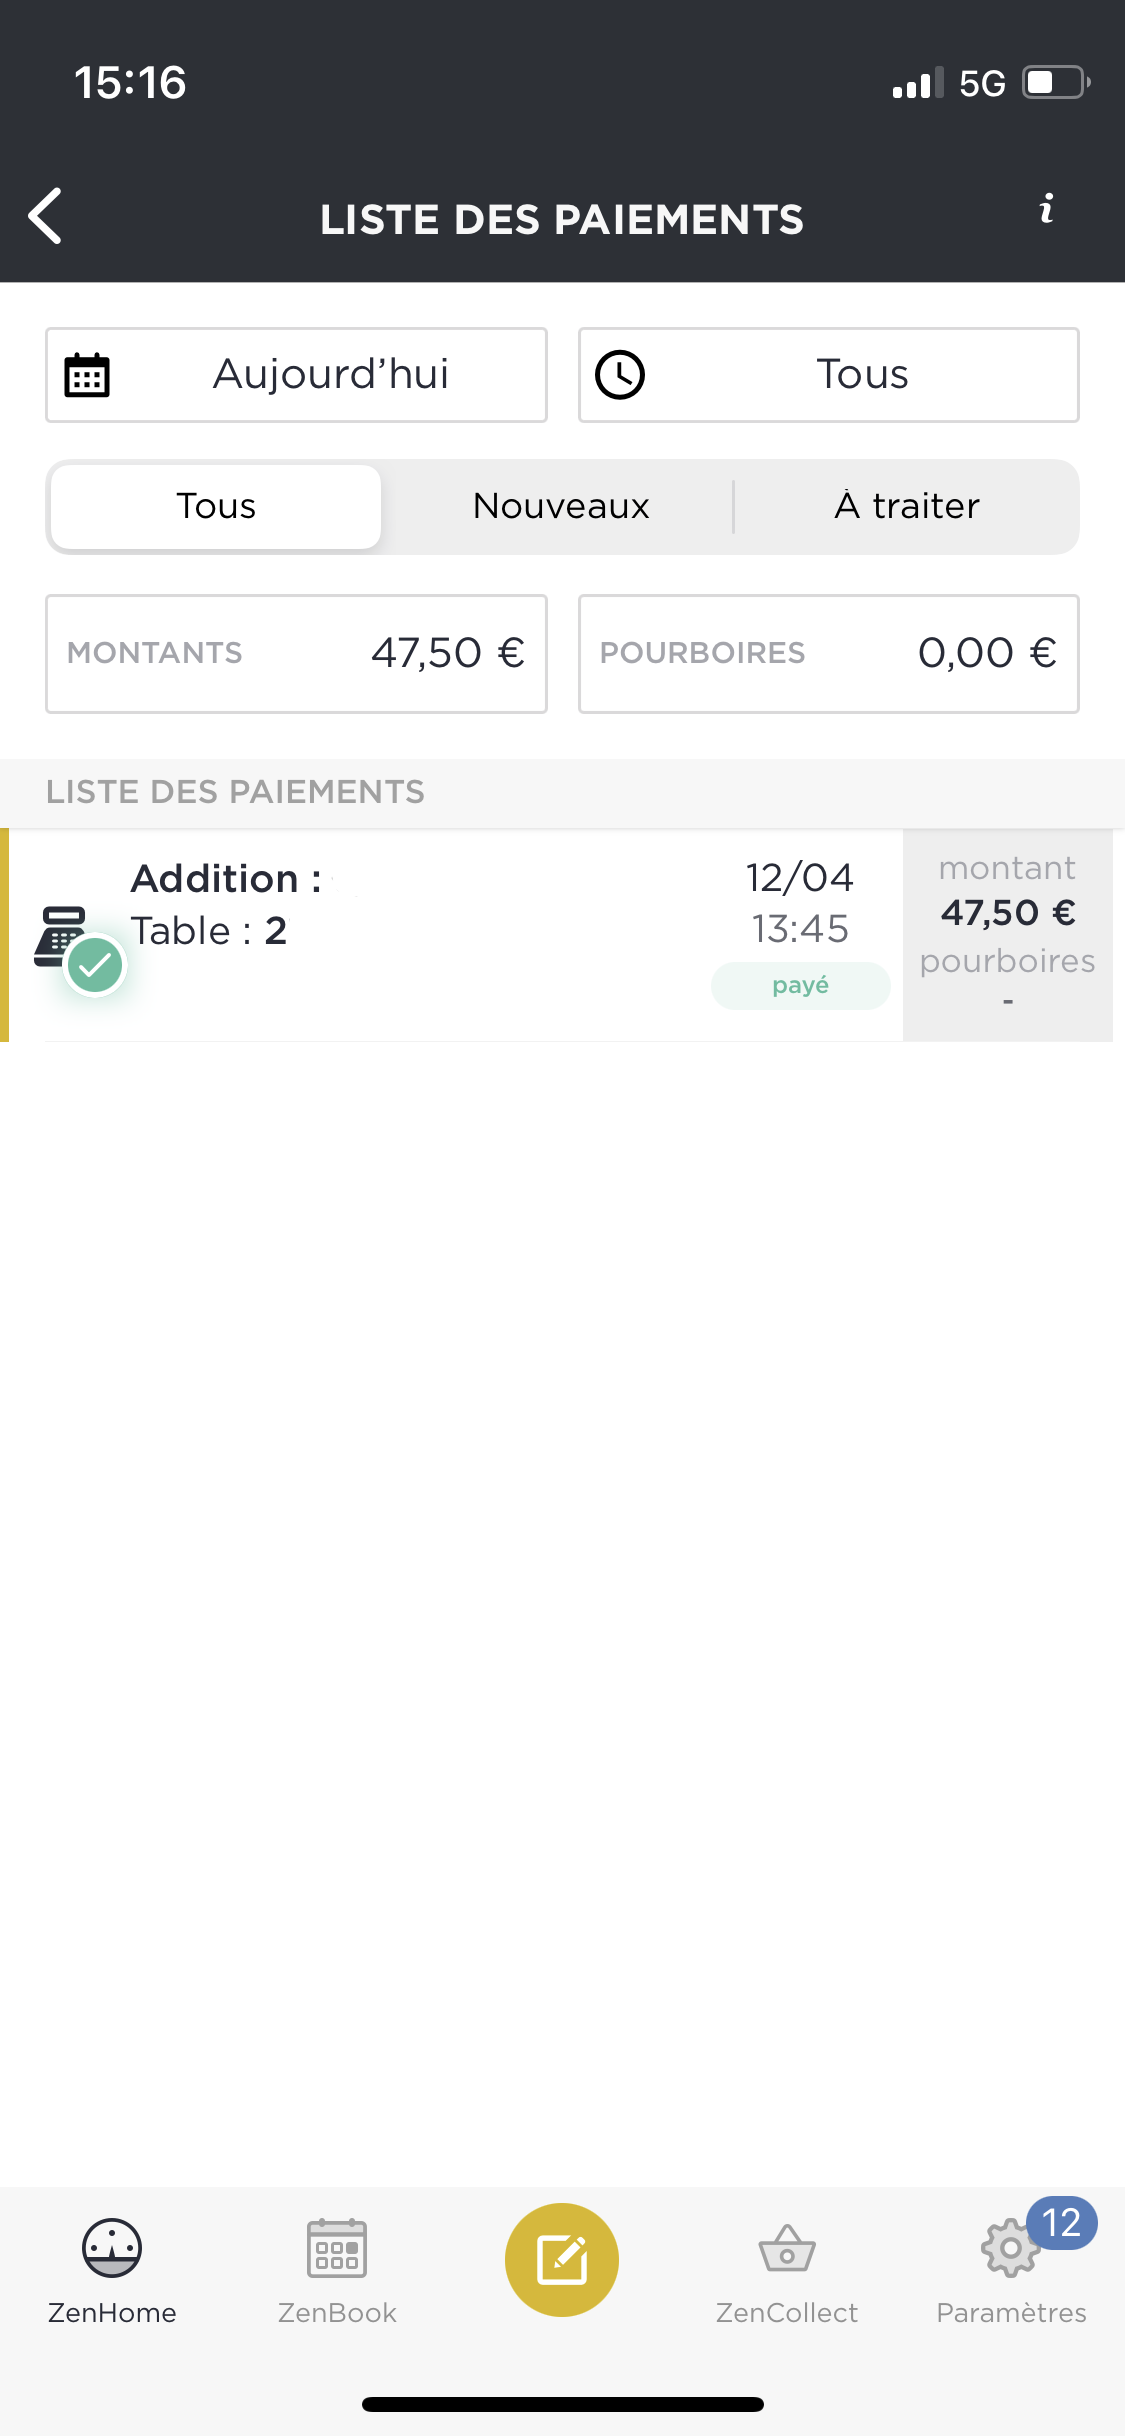Tap the back arrow in the header
Image resolution: width=1125 pixels, height=2436 pixels.
tap(45, 215)
